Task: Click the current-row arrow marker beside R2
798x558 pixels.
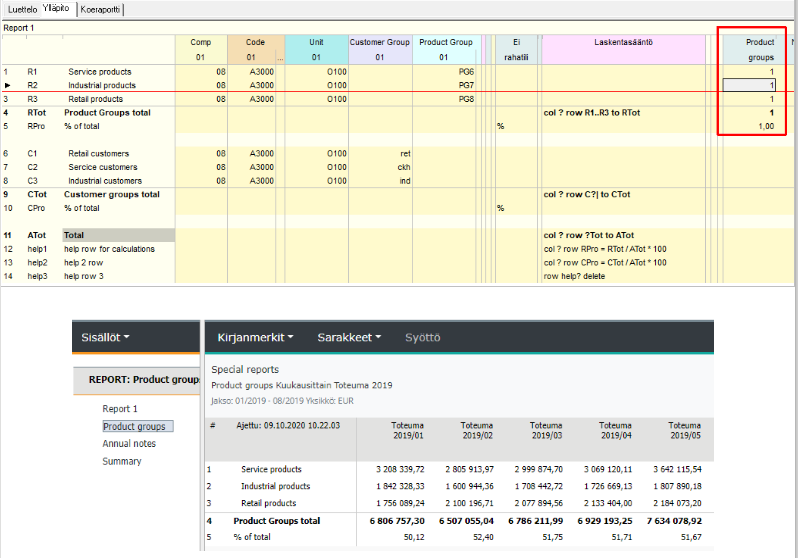Action: click(7, 86)
